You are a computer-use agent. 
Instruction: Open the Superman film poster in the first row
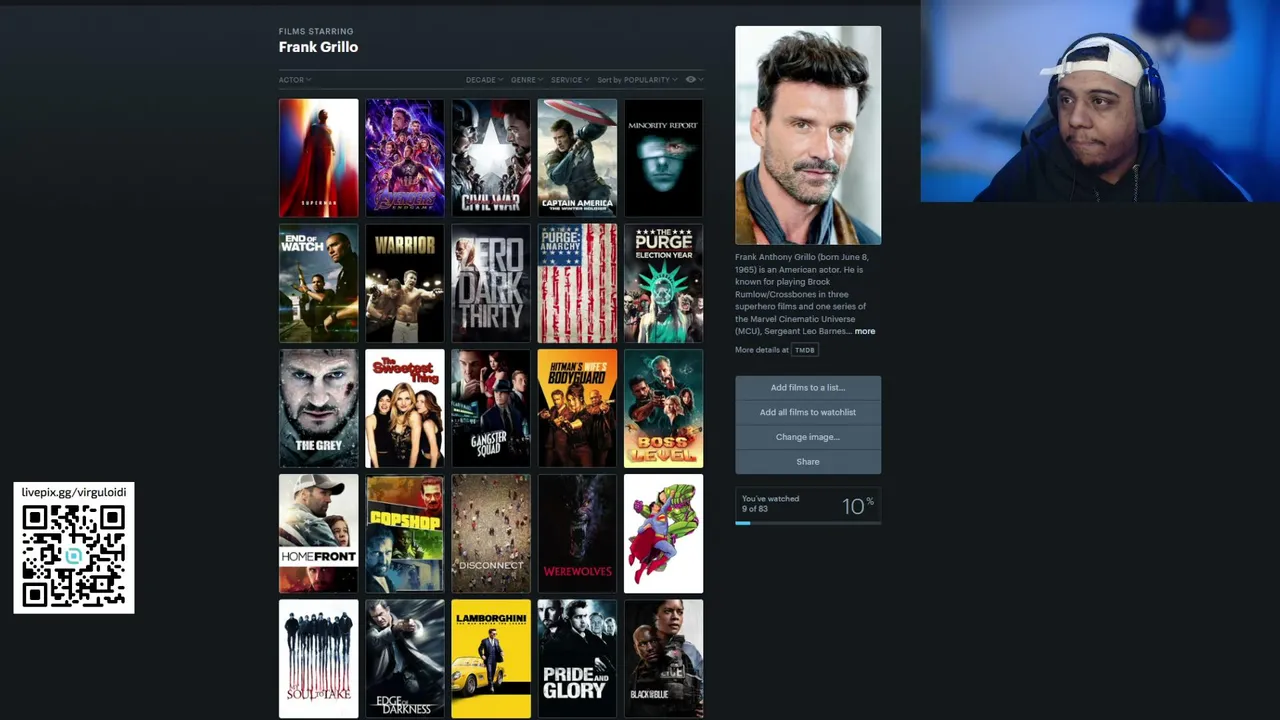(x=318, y=158)
